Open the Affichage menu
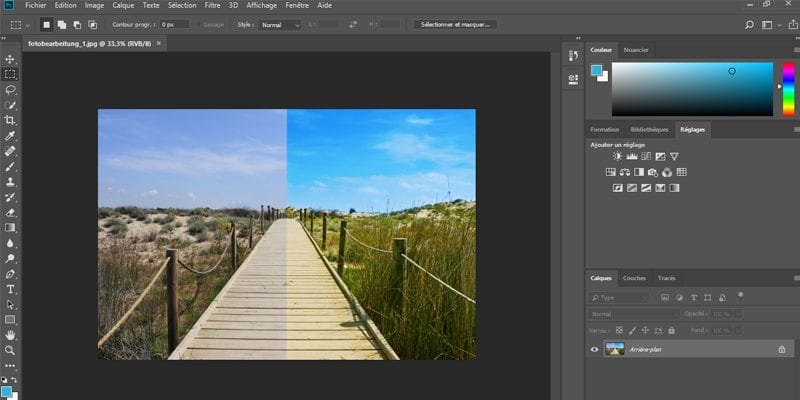The height and width of the screenshot is (400, 800). coord(262,6)
